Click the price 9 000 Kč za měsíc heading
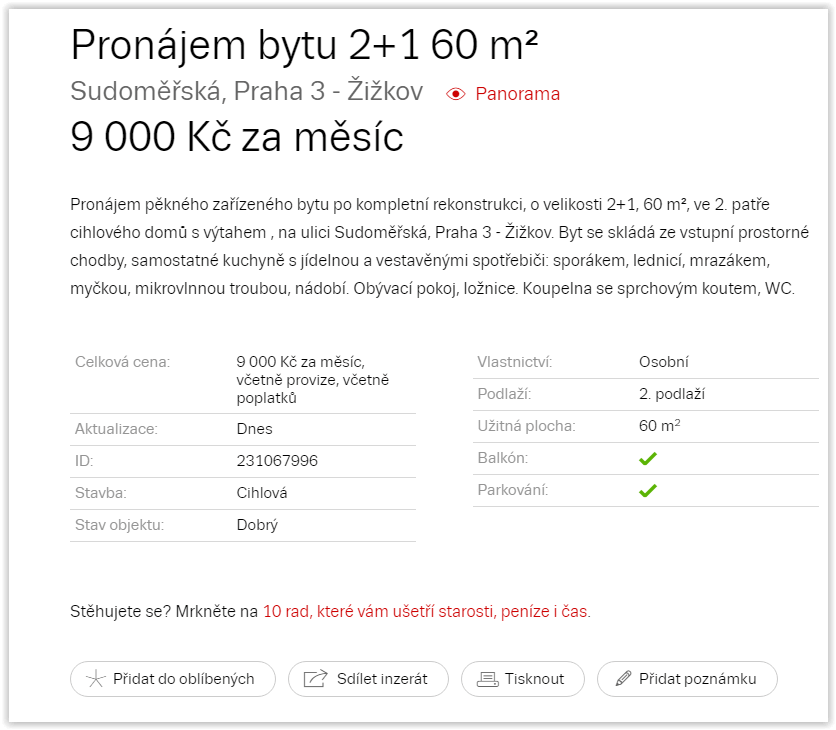The height and width of the screenshot is (730, 836). coord(237,137)
